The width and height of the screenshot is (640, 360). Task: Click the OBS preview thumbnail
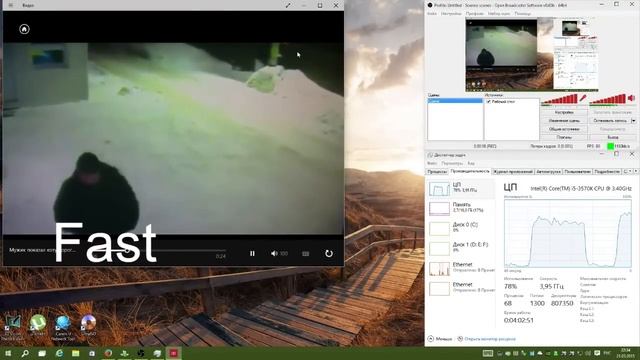[x=532, y=55]
